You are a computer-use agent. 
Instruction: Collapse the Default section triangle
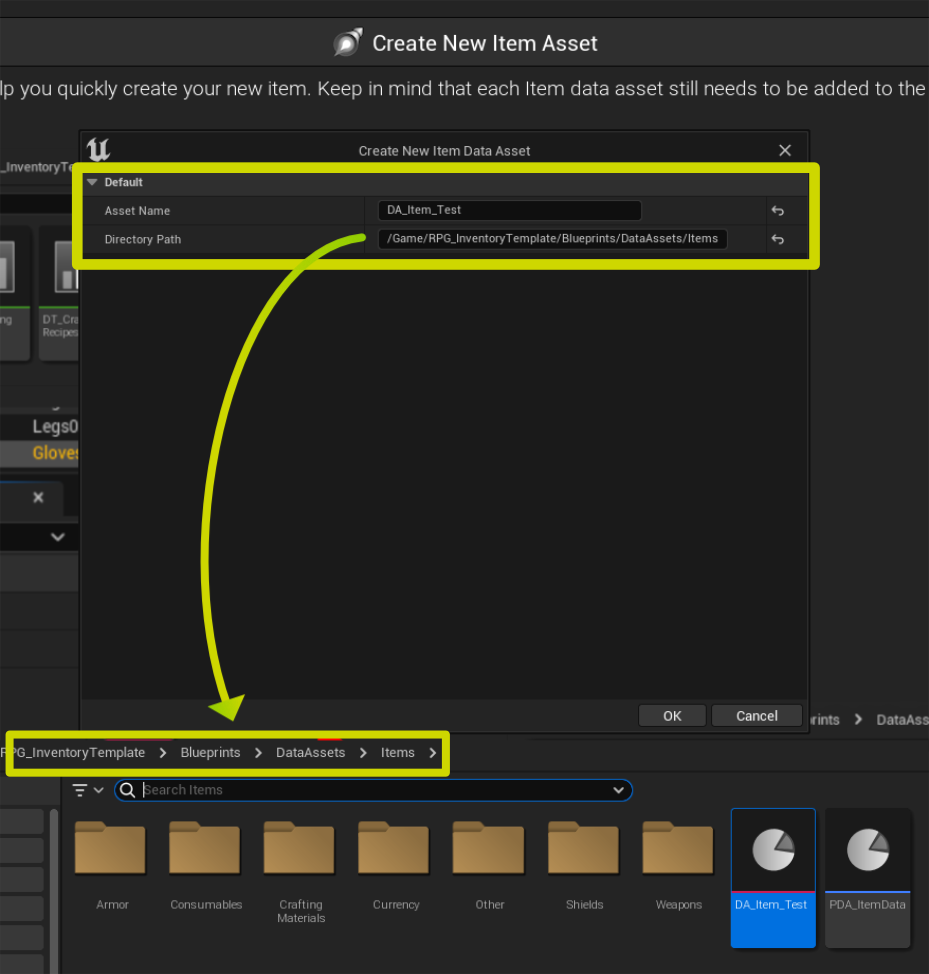tap(92, 183)
